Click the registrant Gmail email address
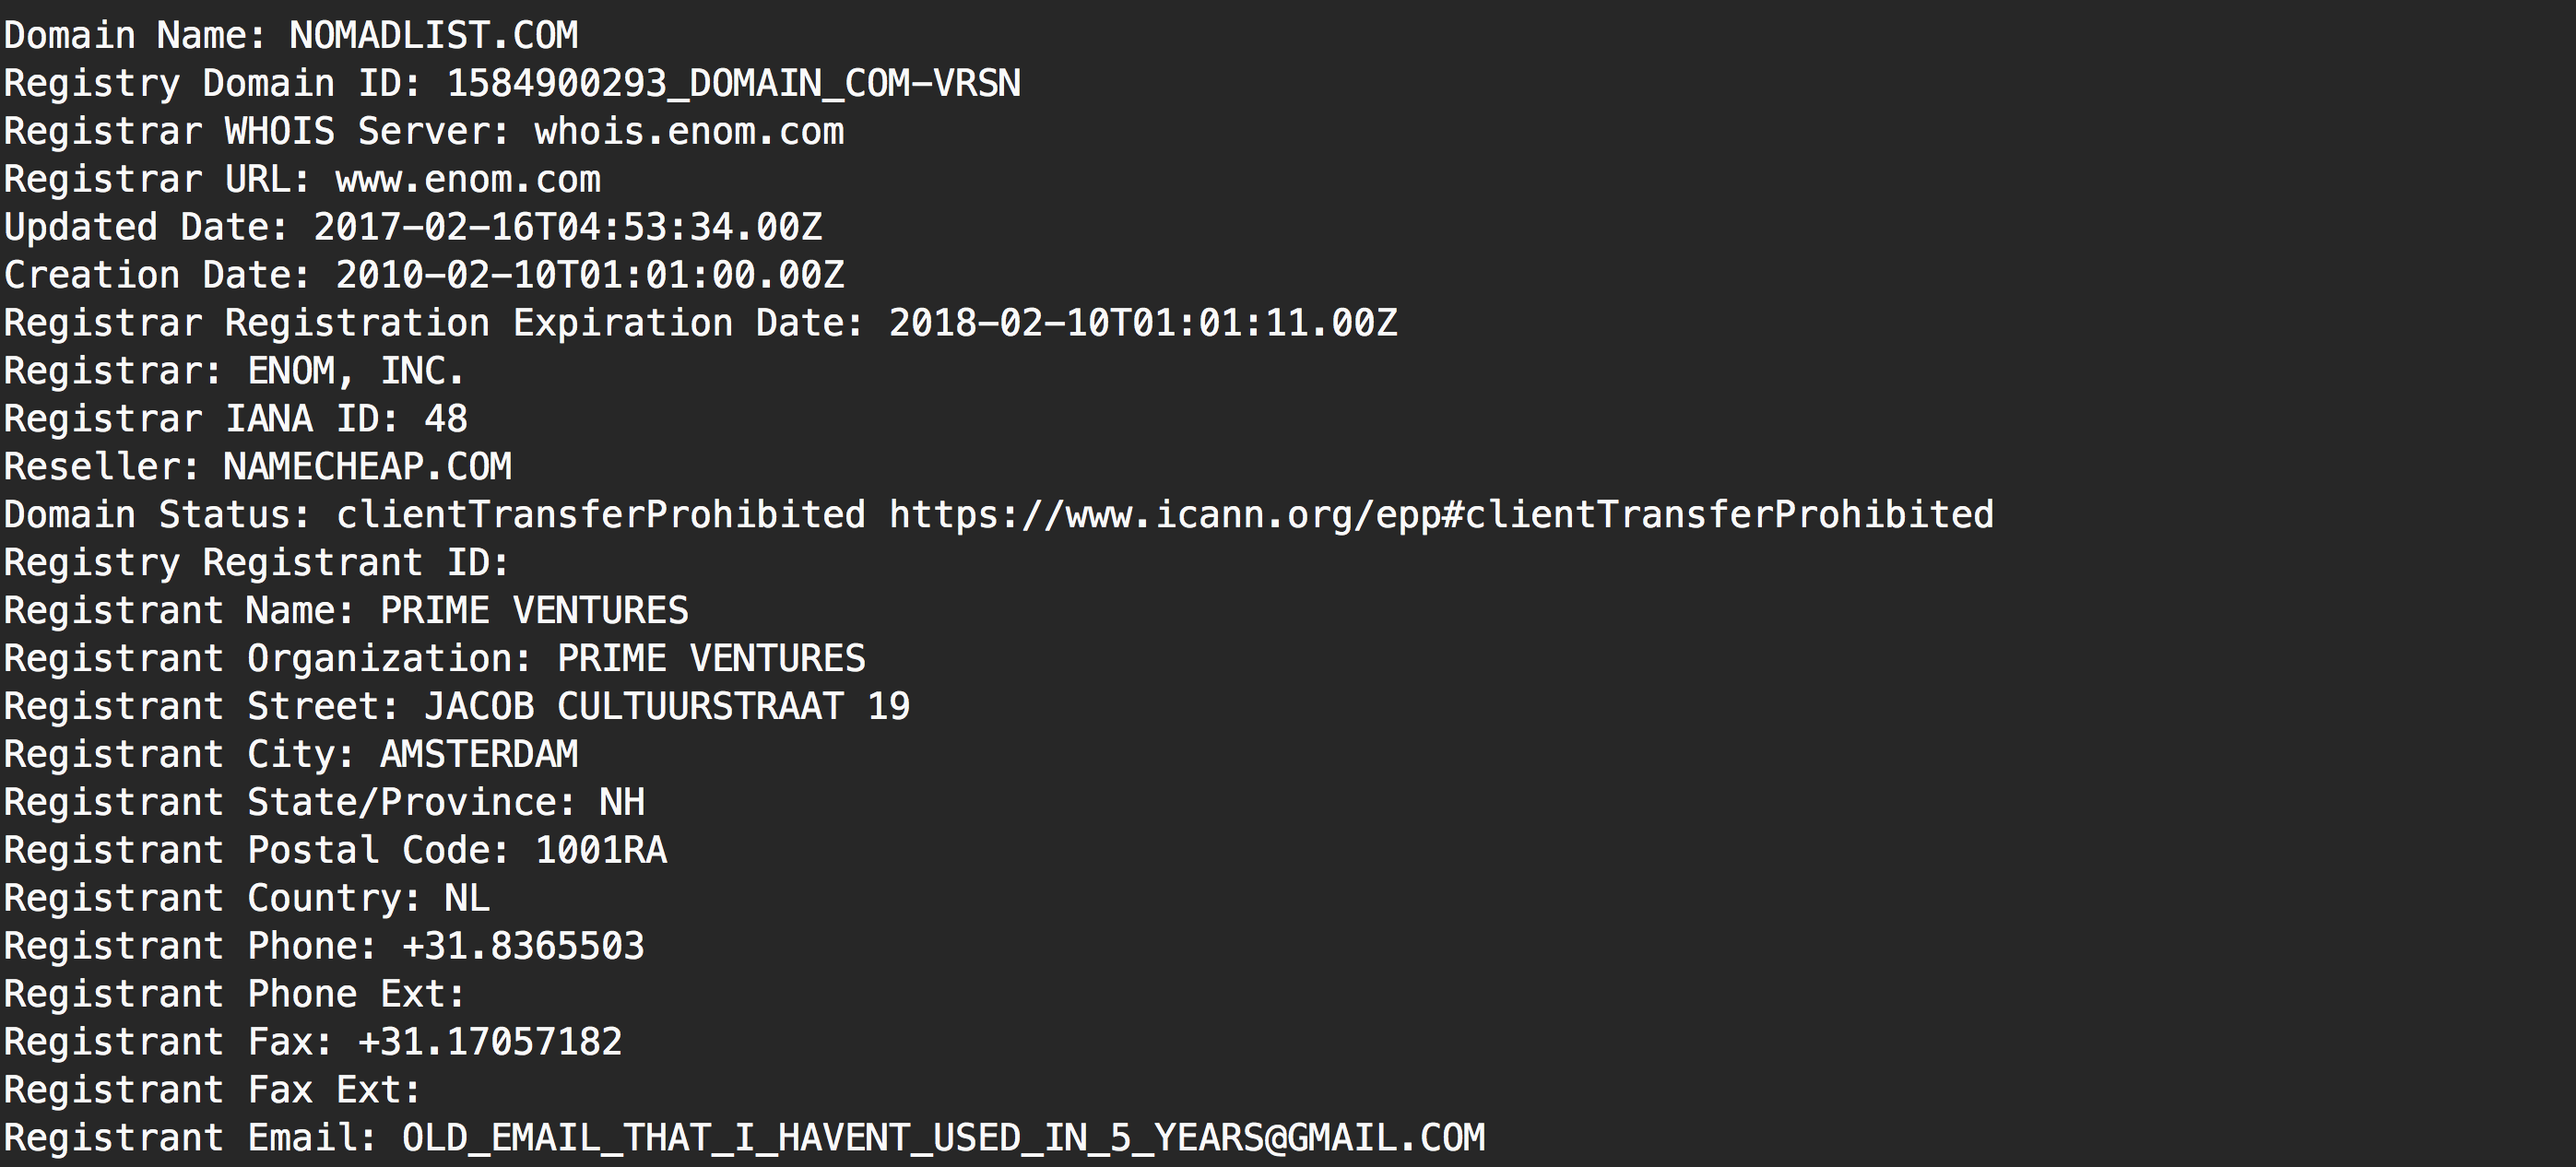Viewport: 2576px width, 1167px height. pyautogui.click(x=943, y=1139)
